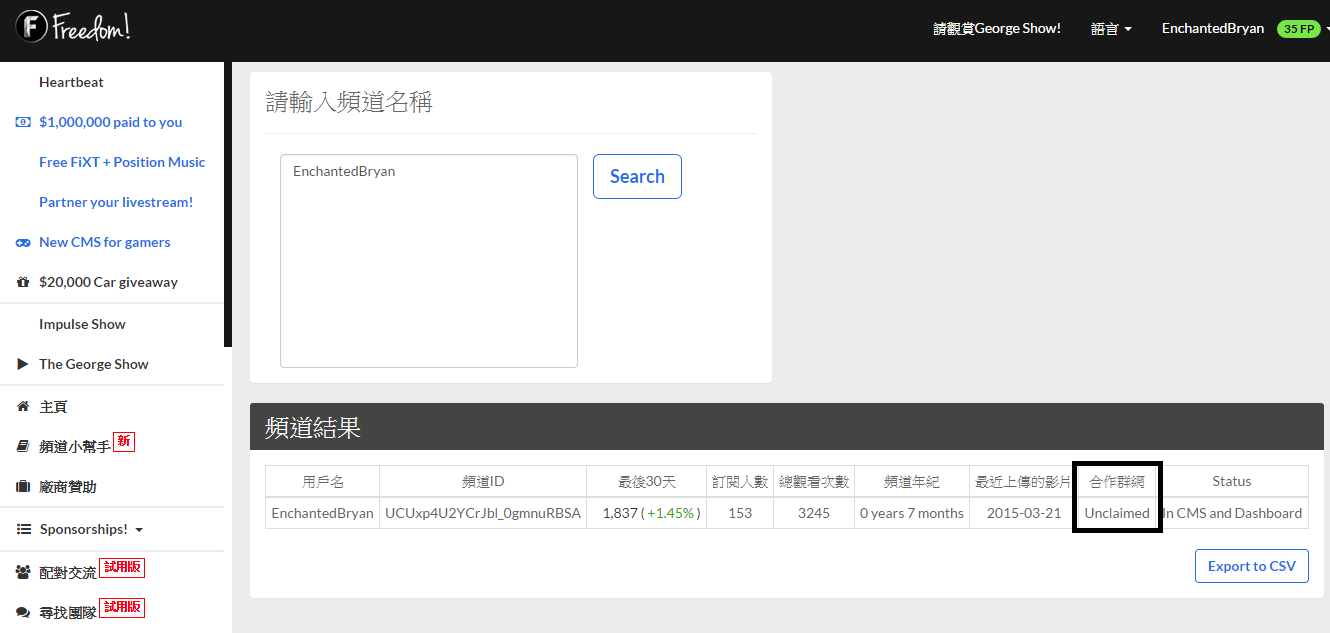
Task: Click the play icon beside The George Show
Action: pos(23,364)
